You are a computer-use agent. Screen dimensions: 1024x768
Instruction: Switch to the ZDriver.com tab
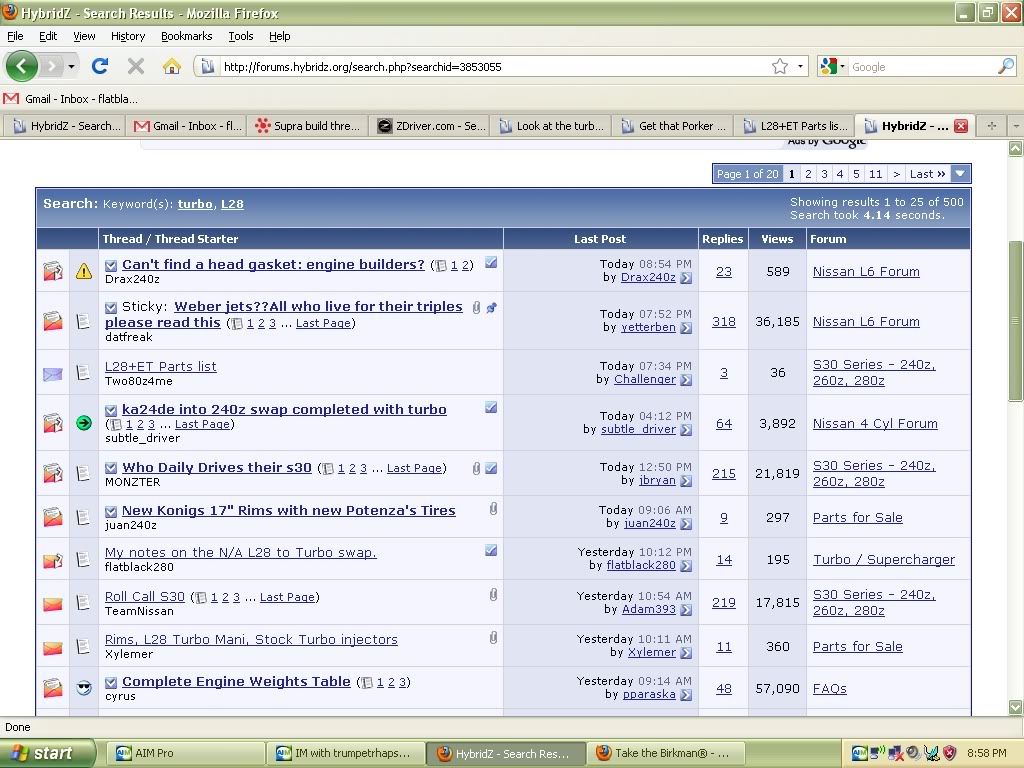pyautogui.click(x=432, y=126)
